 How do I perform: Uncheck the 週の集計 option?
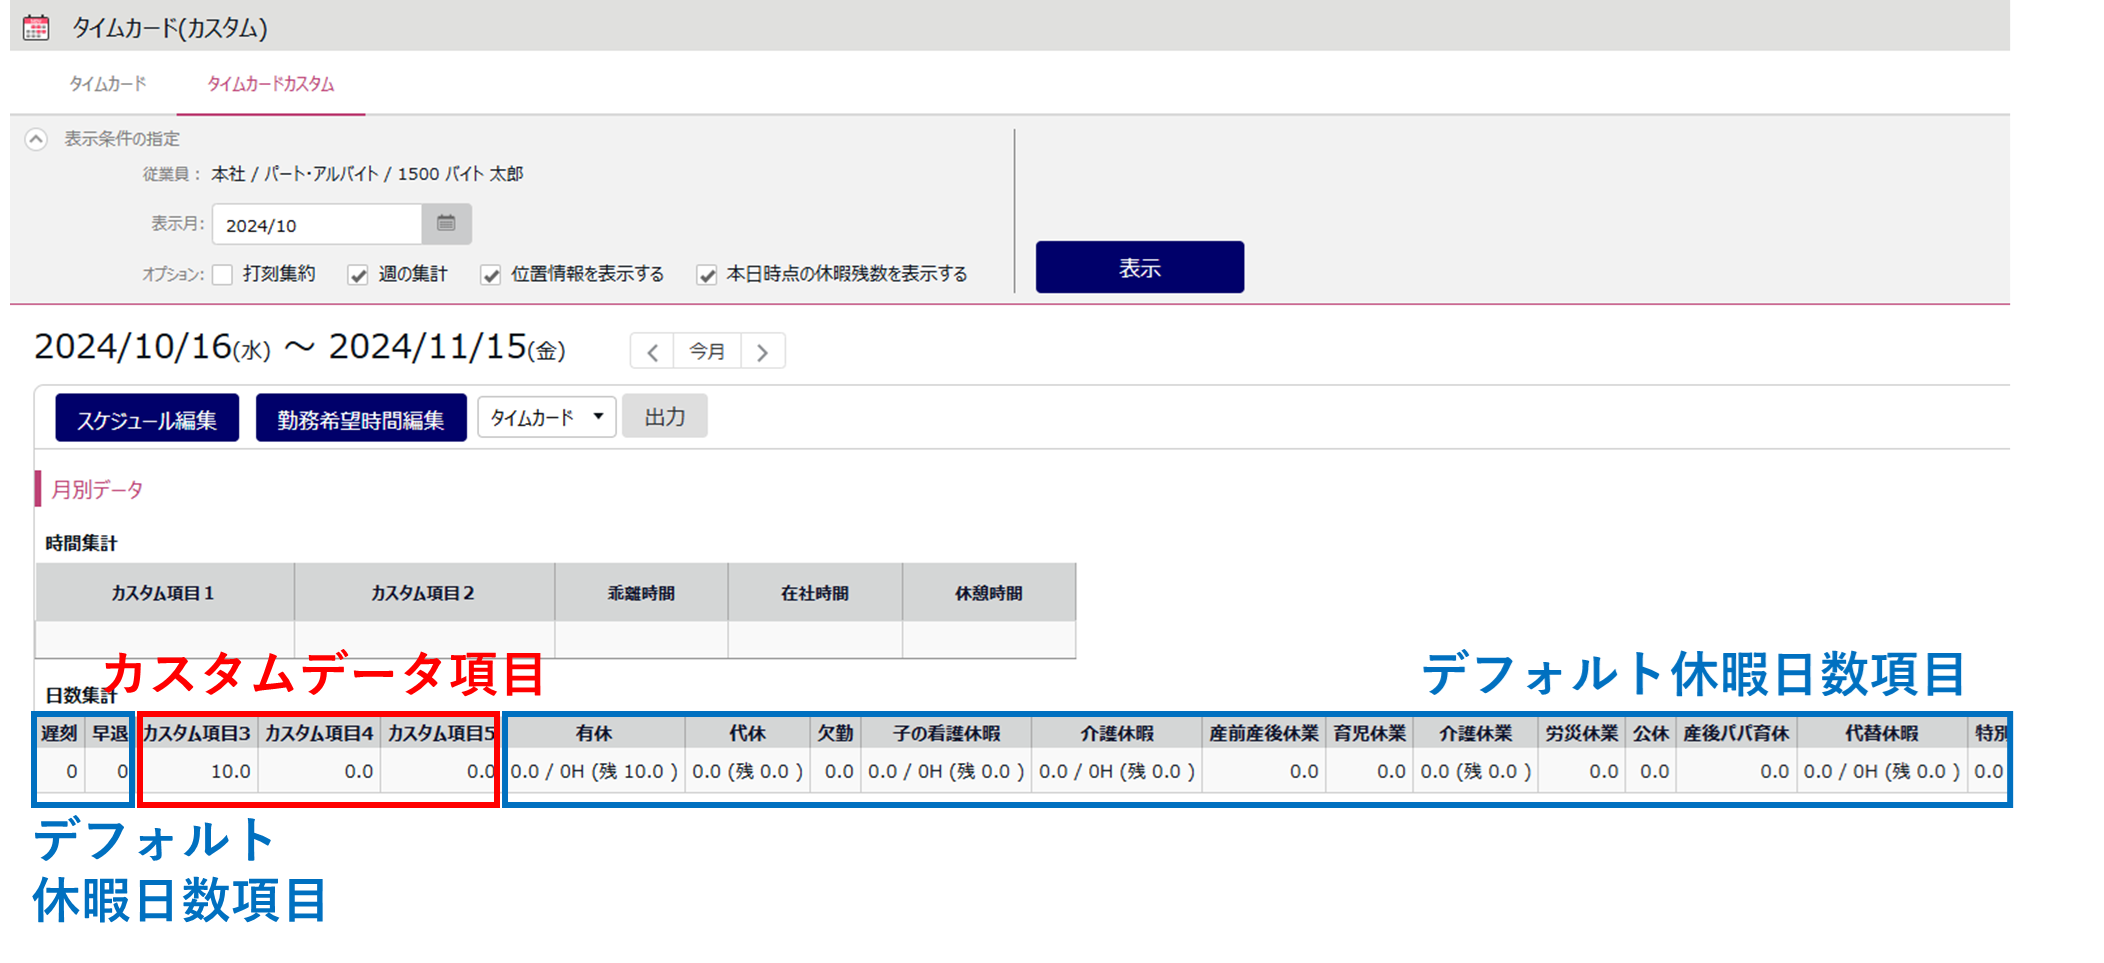[358, 275]
